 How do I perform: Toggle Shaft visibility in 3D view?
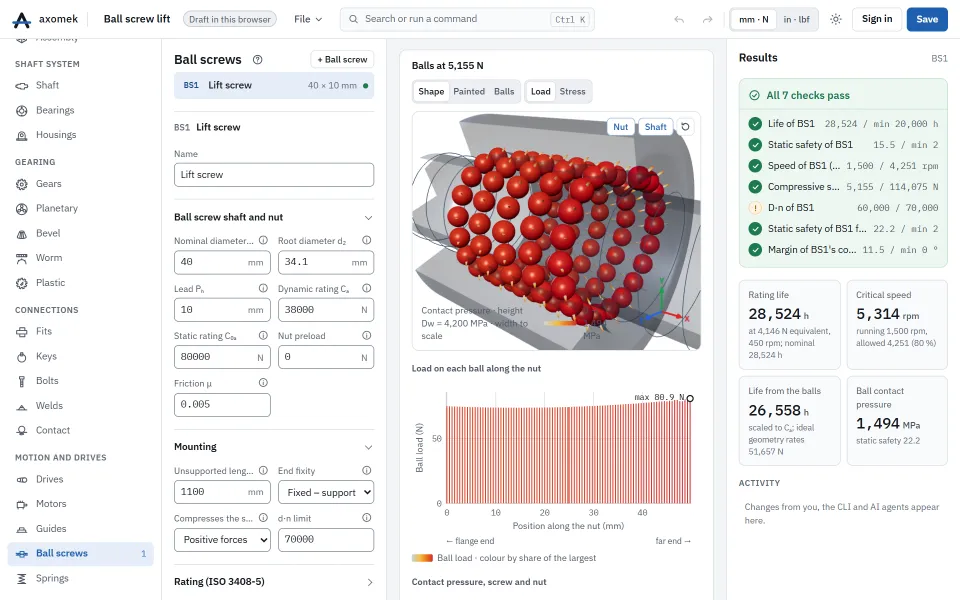click(656, 127)
